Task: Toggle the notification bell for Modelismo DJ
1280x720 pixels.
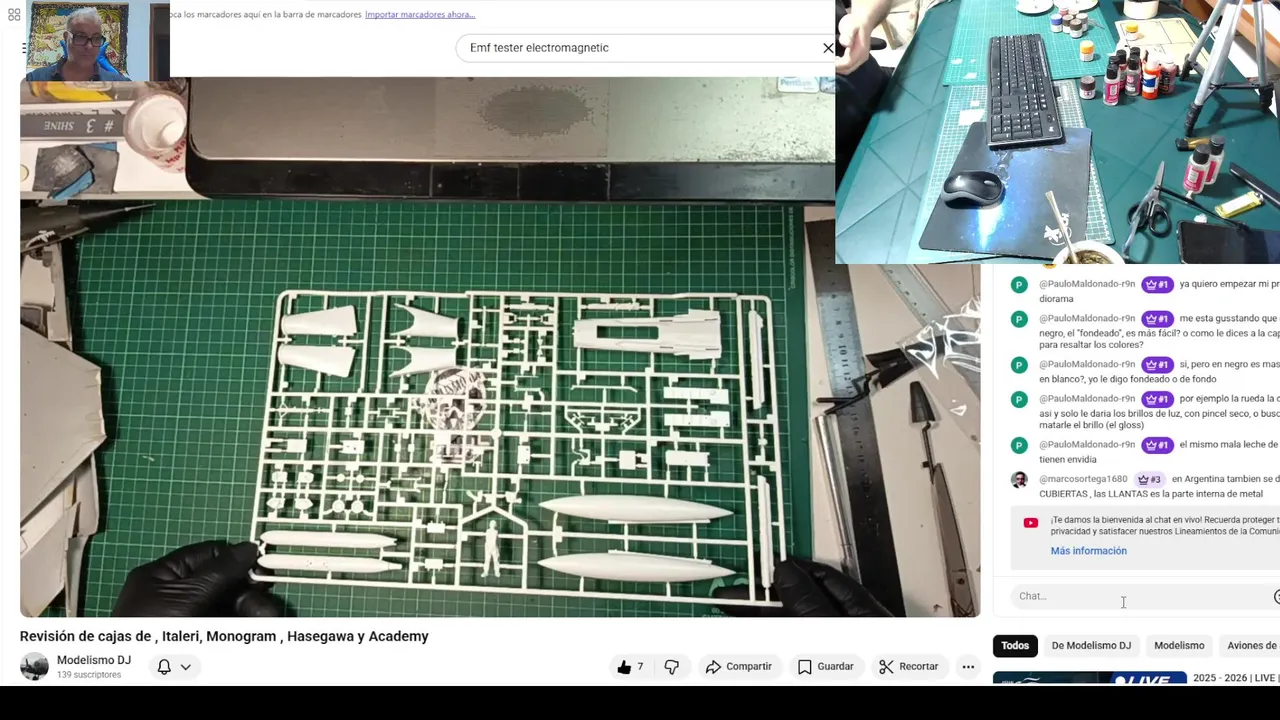Action: pyautogui.click(x=164, y=667)
